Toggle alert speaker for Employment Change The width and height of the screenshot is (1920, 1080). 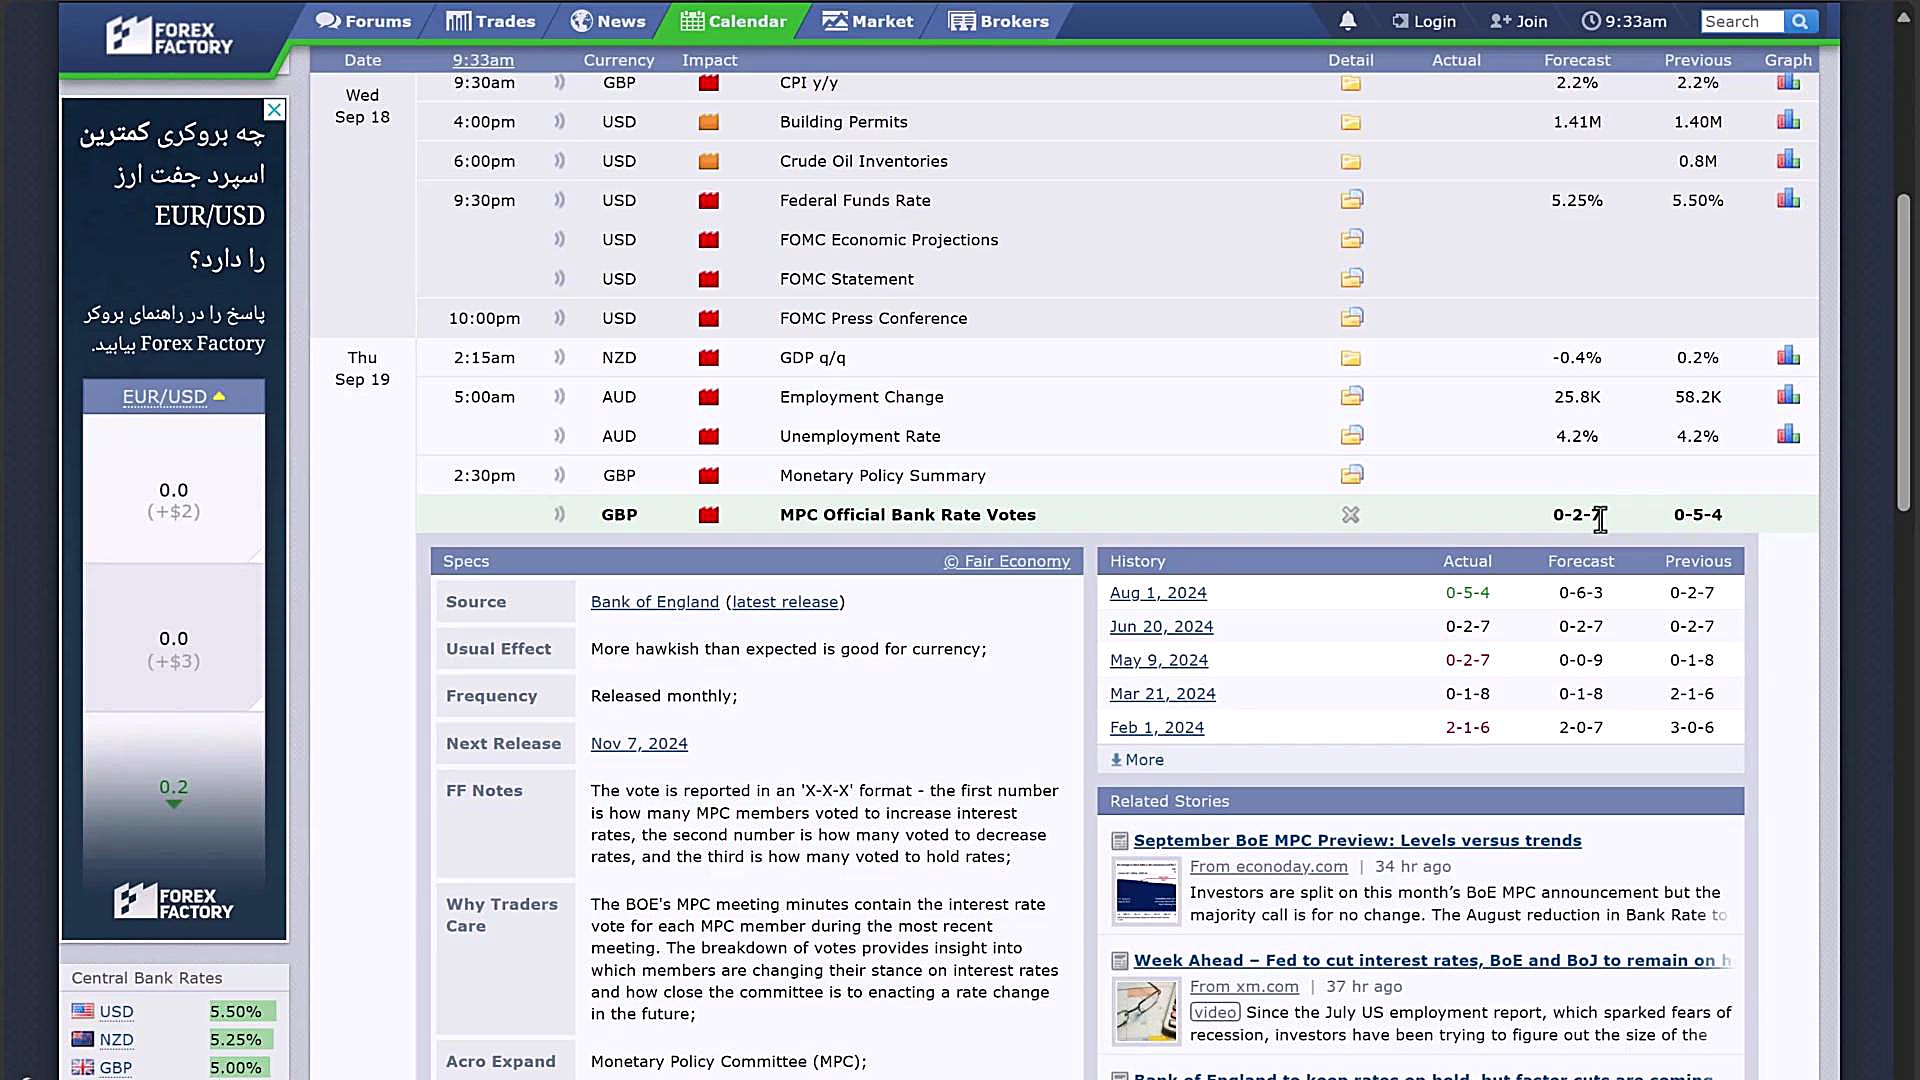click(x=560, y=396)
